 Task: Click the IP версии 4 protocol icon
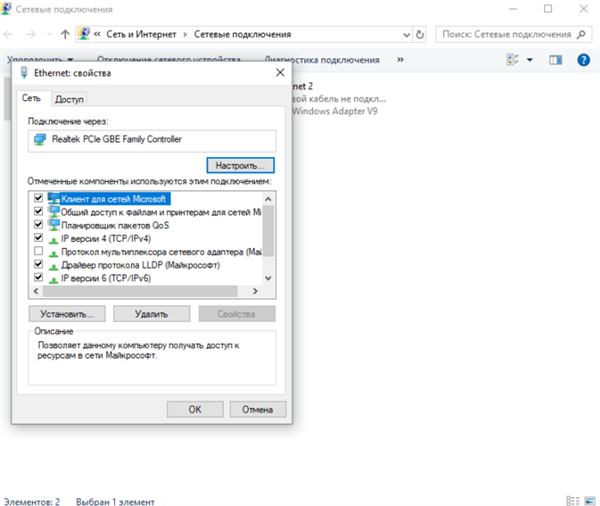click(53, 240)
